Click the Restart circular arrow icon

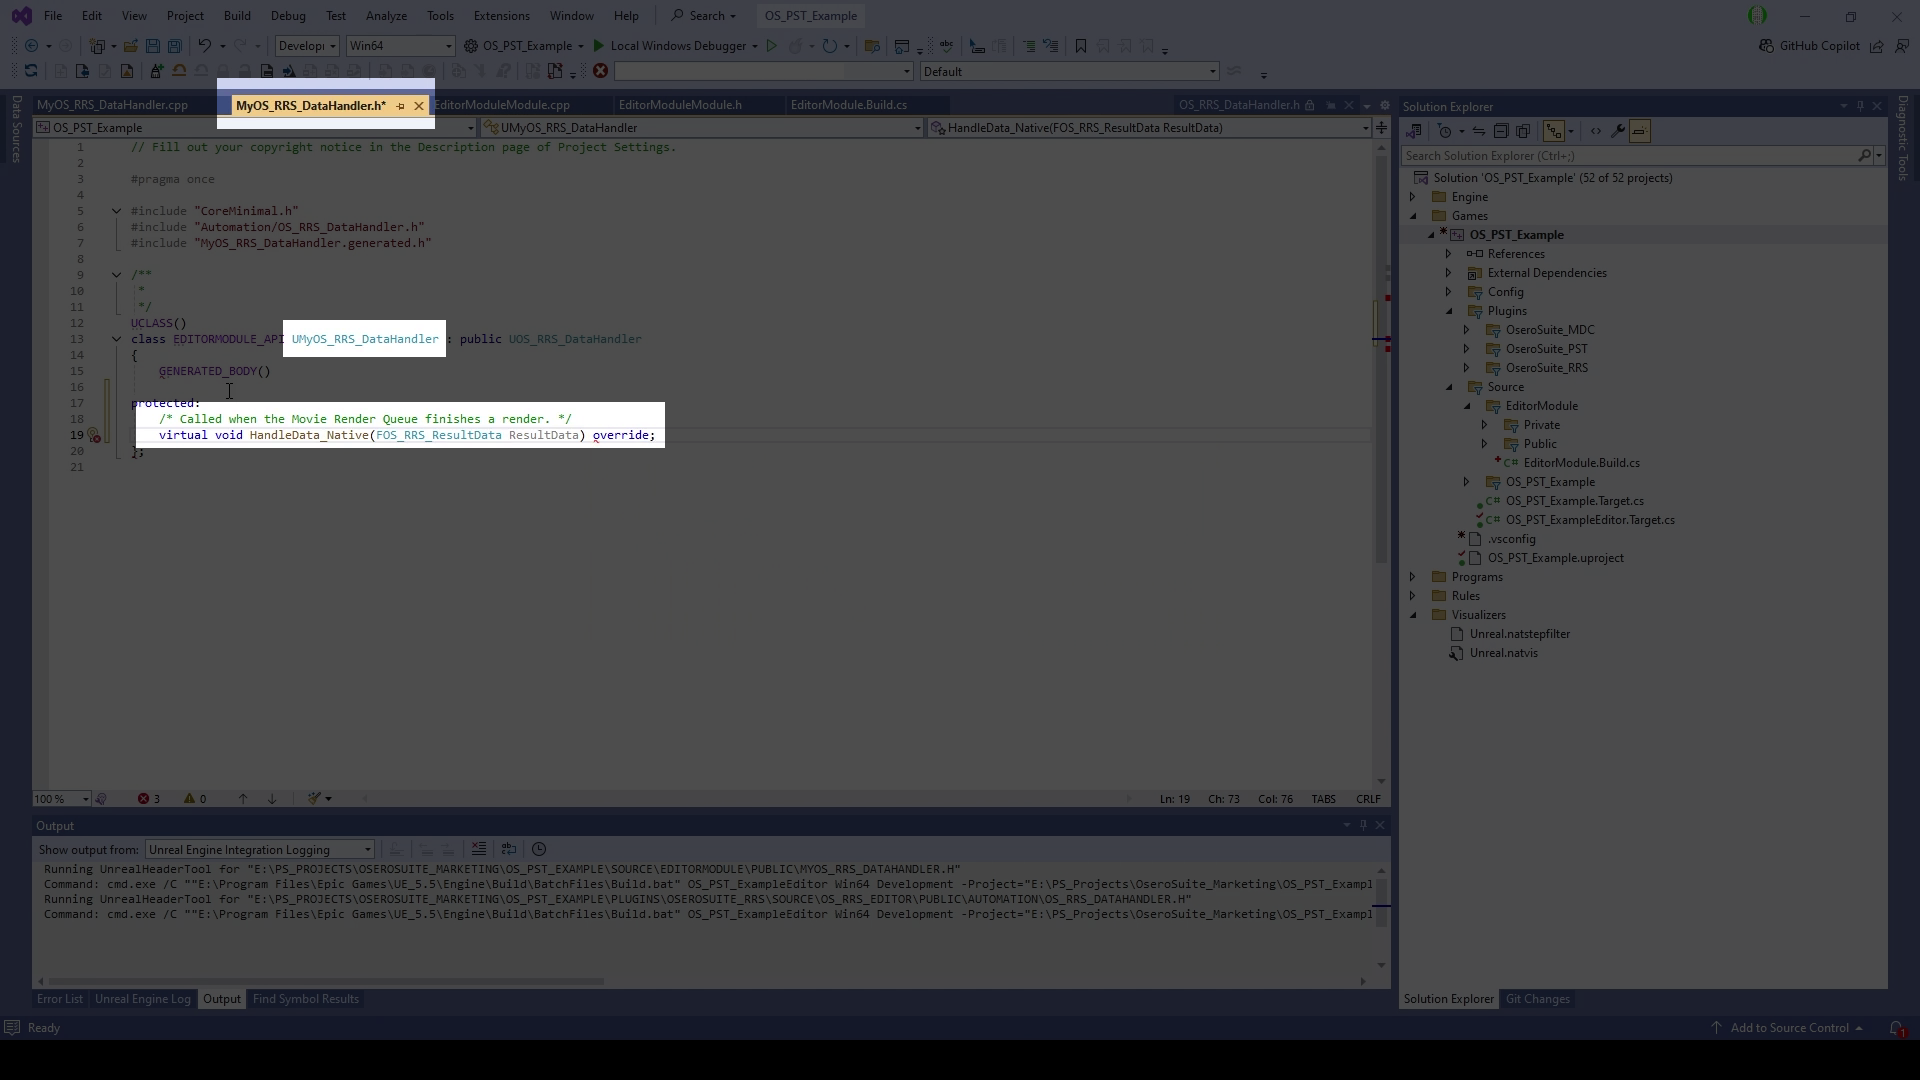point(829,46)
